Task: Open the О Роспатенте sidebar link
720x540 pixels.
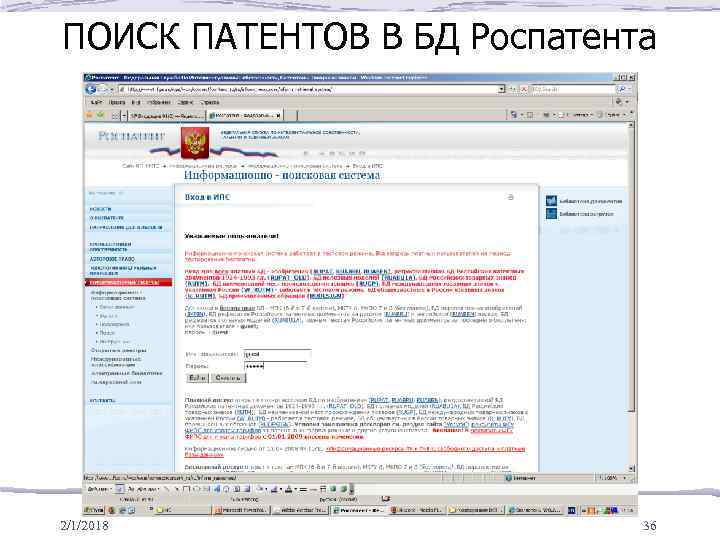Action: tap(107, 218)
